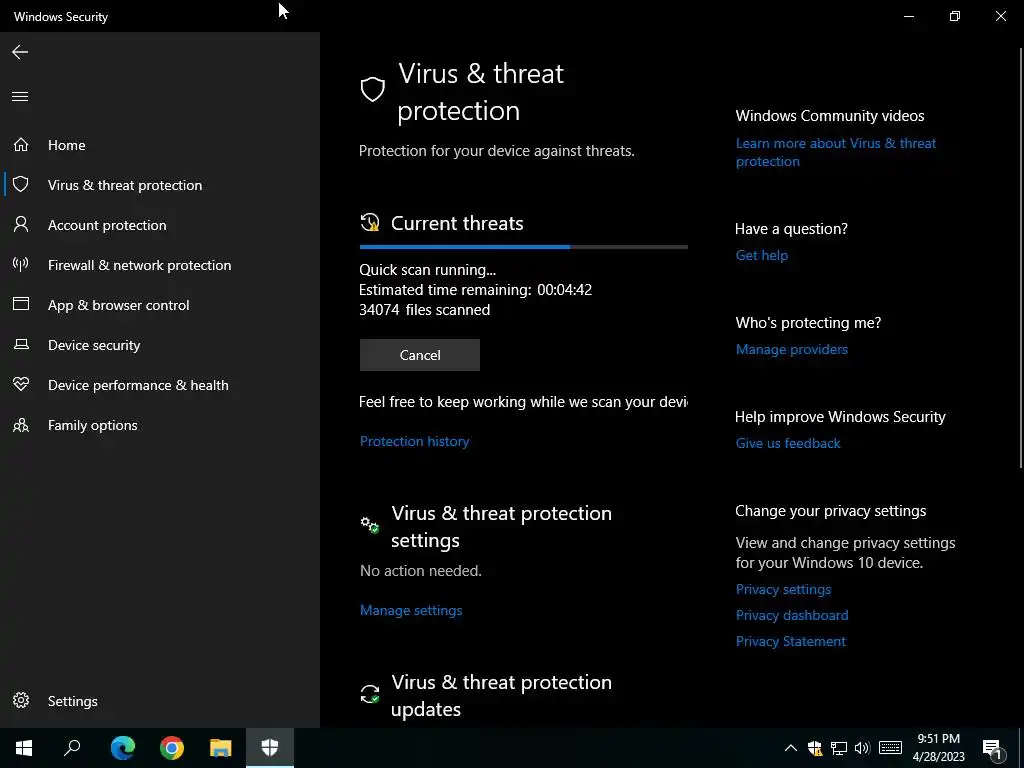Launch Google Chrome from taskbar

coord(172,748)
